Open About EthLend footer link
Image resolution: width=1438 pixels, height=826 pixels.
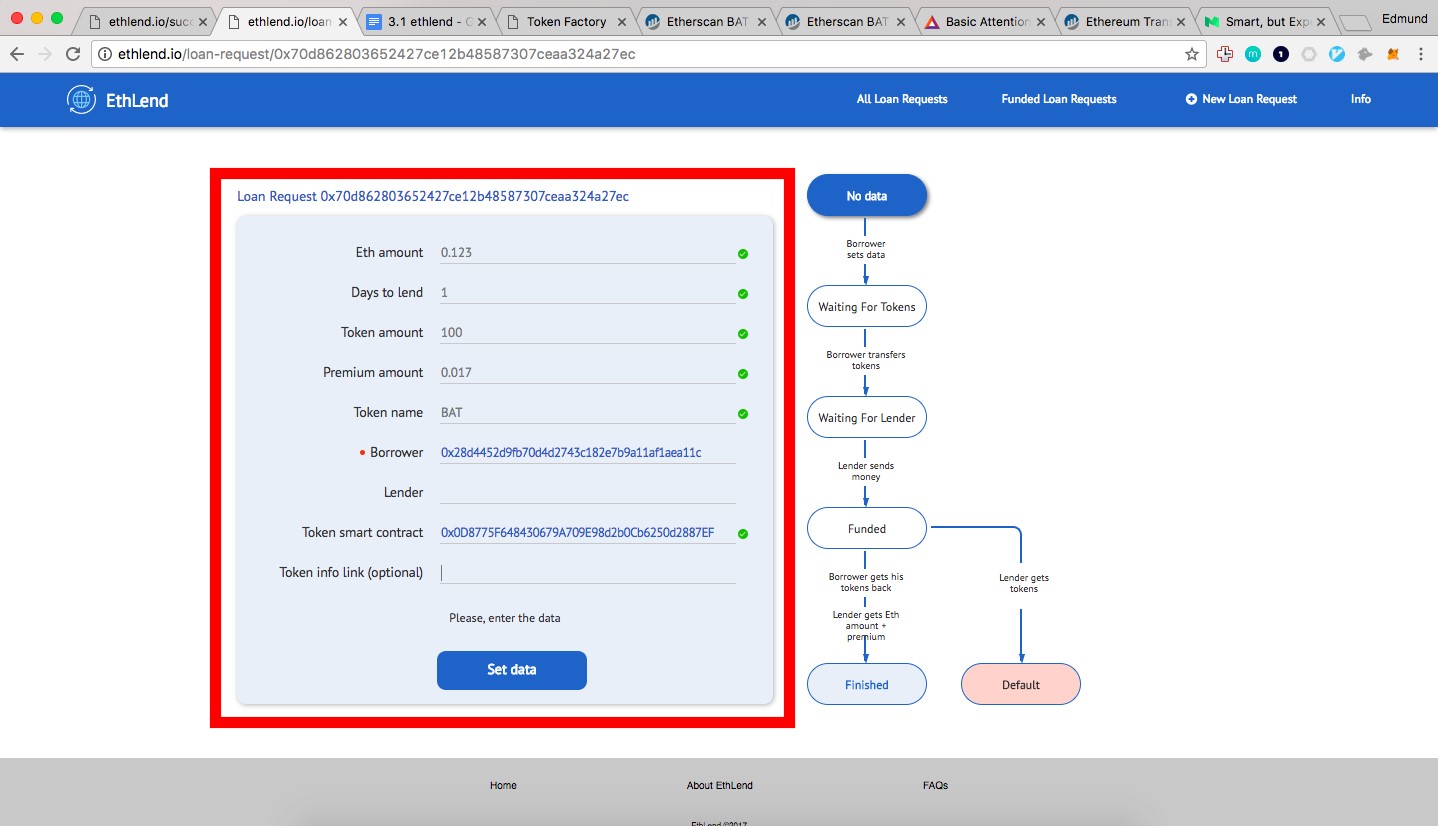(720, 786)
